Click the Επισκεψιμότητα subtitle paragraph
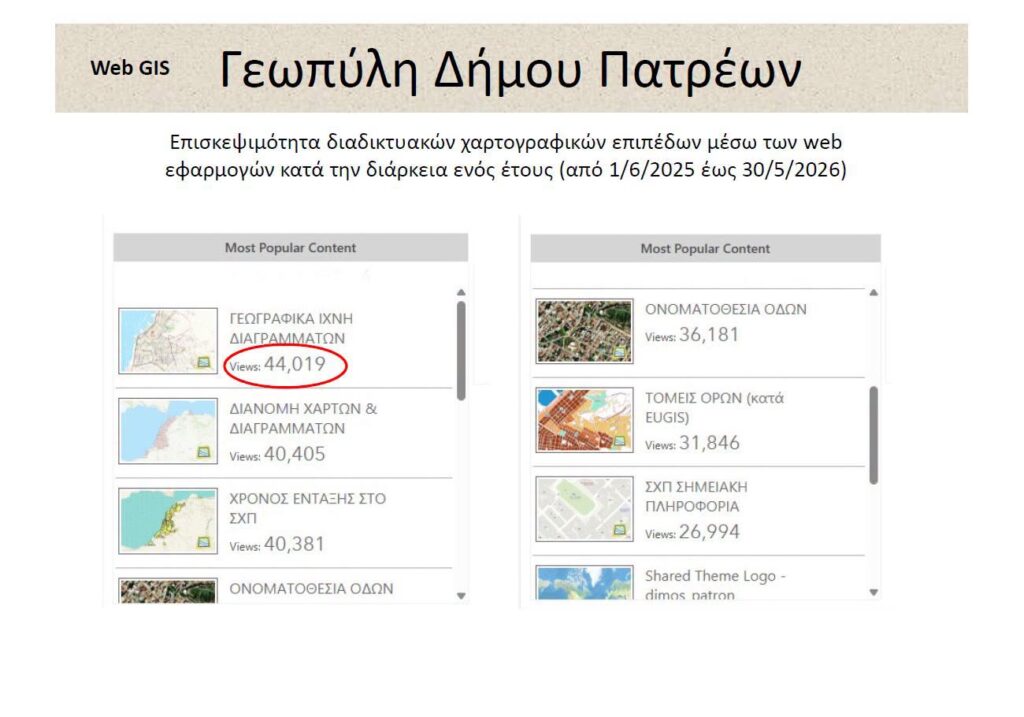The height and width of the screenshot is (717, 1024). pos(506,156)
